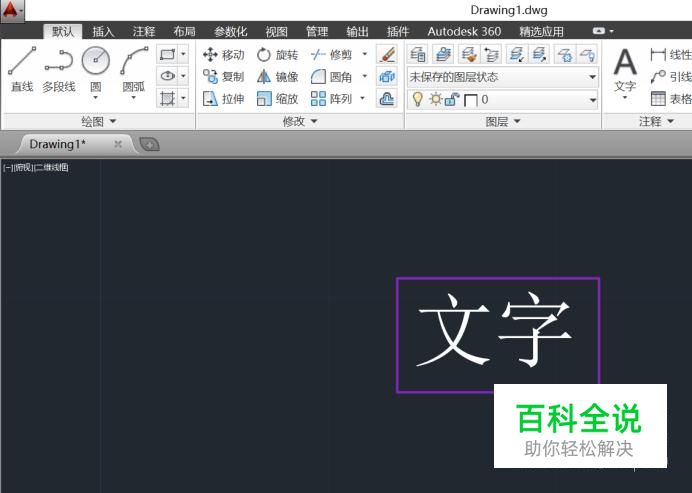Click layer 0 color swatch square
Viewport: 692px width, 493px height.
pos(471,100)
